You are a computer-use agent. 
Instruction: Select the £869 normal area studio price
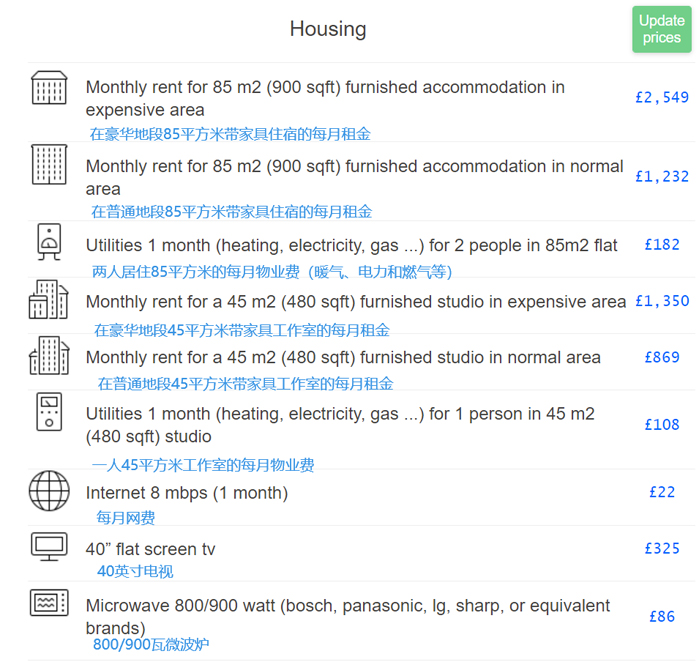pos(662,358)
